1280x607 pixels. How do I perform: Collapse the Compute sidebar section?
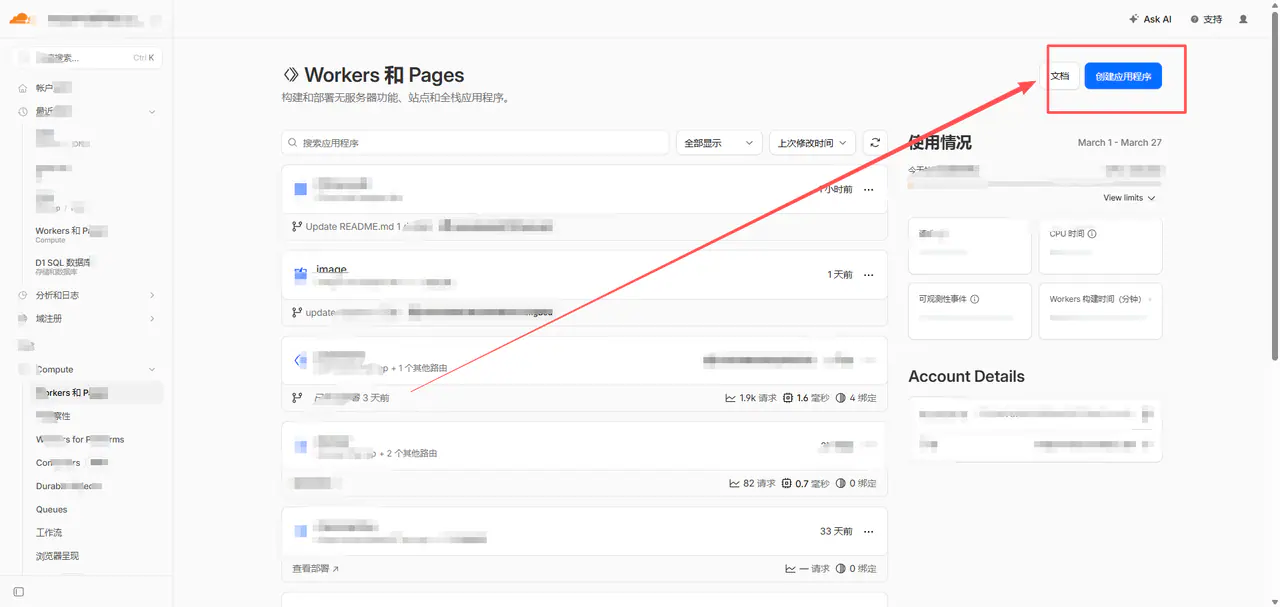[x=152, y=370]
